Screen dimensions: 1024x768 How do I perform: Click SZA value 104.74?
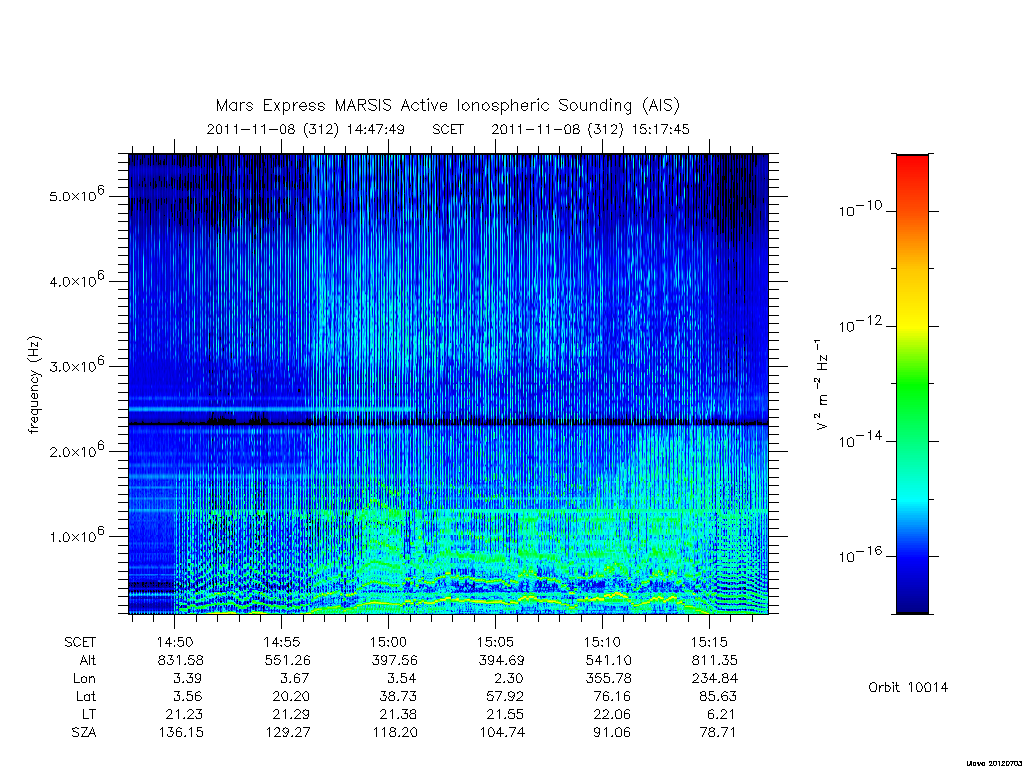coord(502,733)
